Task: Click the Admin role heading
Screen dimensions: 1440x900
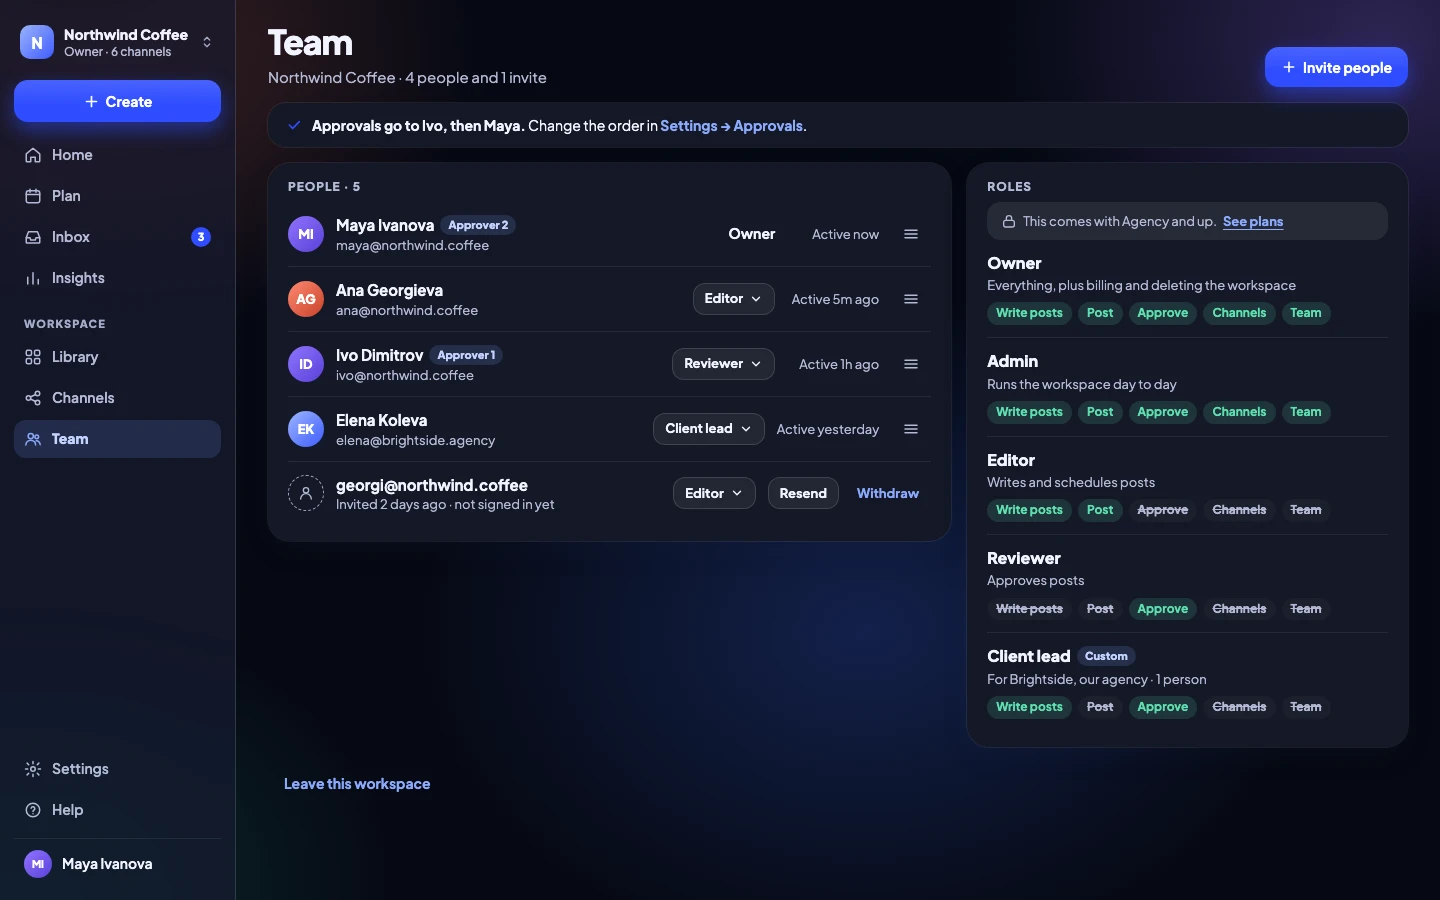Action: 1012,361
